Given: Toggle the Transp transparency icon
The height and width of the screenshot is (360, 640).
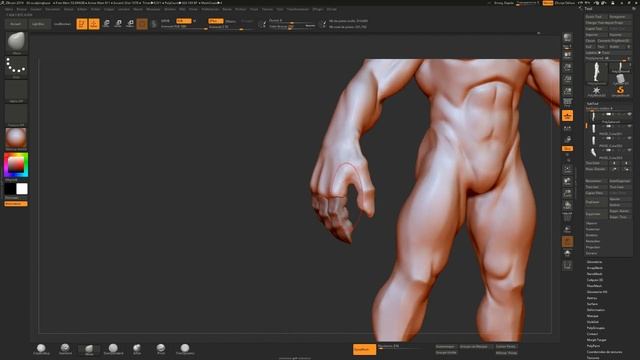Looking at the screenshot, I should 567,229.
